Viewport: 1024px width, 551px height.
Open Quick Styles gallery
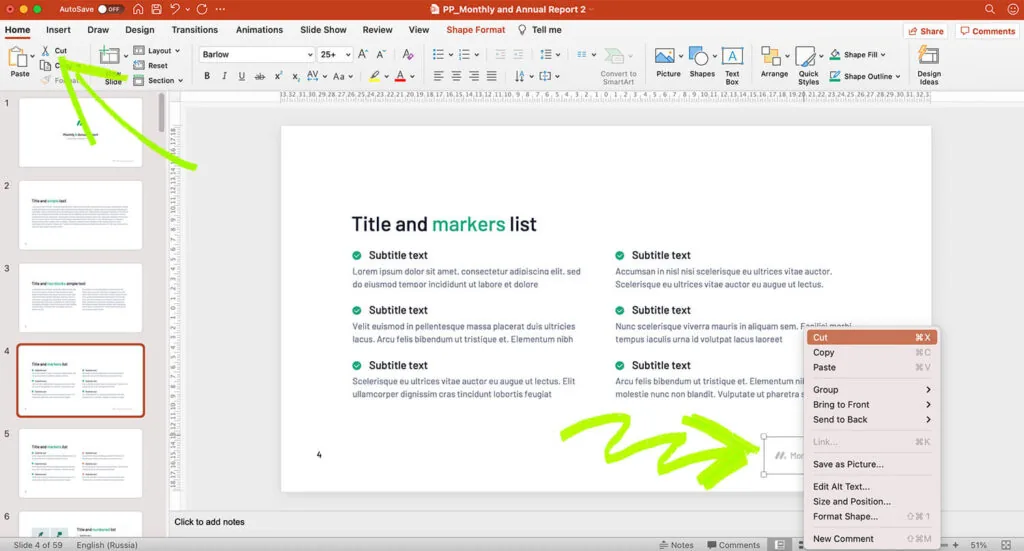pyautogui.click(x=808, y=66)
